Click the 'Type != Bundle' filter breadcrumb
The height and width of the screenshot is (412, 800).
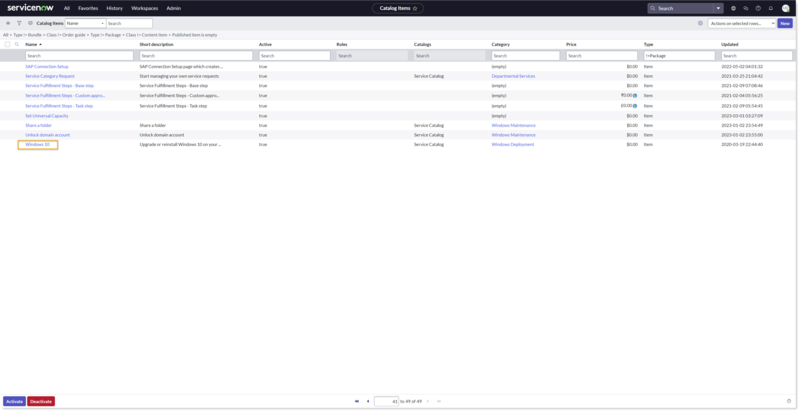tap(28, 35)
